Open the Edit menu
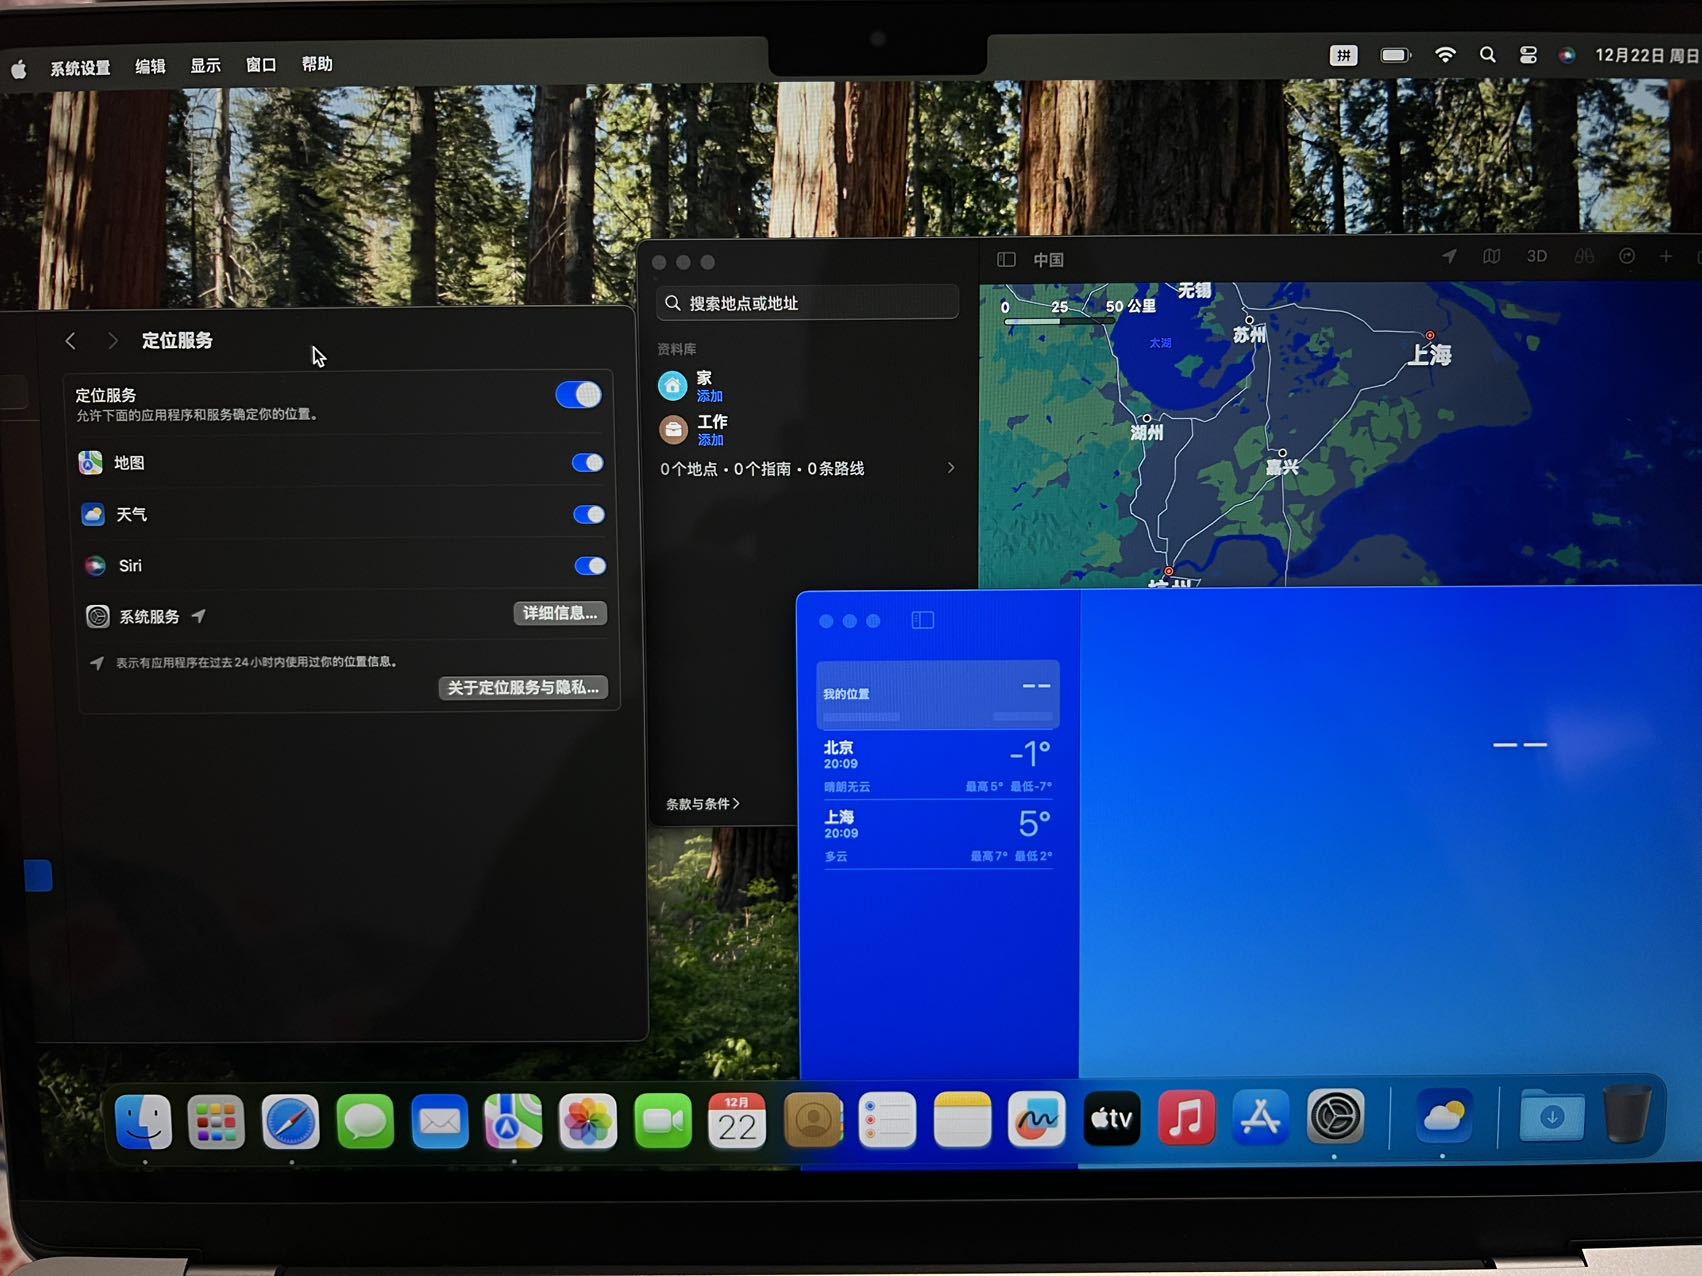This screenshot has height=1276, width=1702. pos(150,67)
